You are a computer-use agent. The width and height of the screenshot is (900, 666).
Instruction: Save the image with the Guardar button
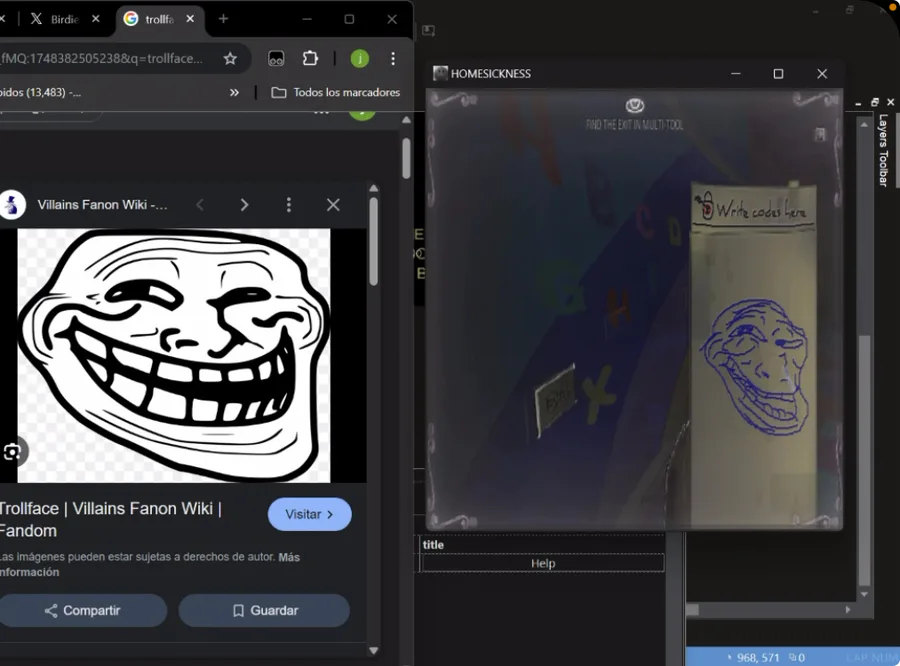(x=264, y=610)
